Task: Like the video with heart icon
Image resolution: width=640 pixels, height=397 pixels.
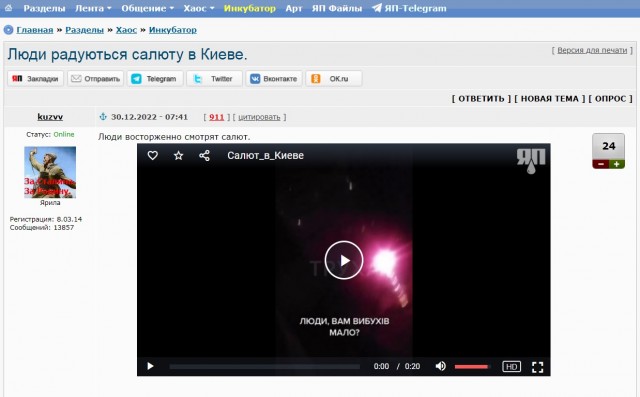Action: pyautogui.click(x=153, y=155)
